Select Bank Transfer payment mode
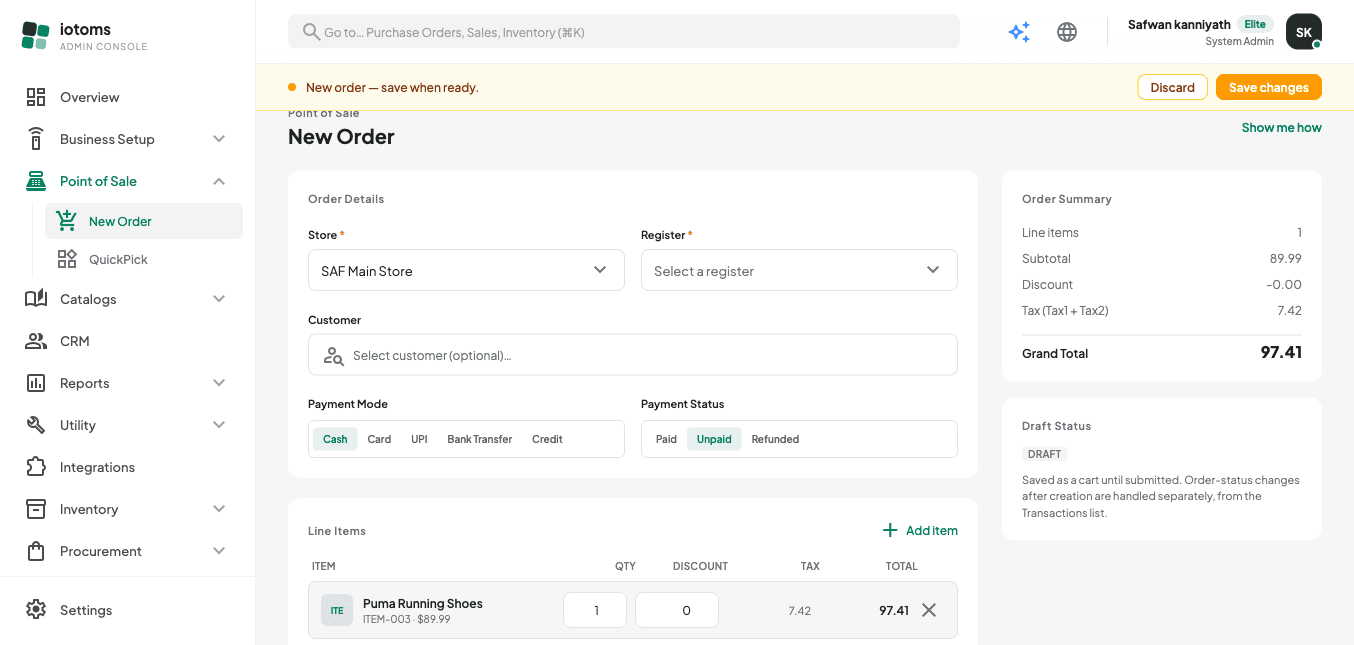Screen dimensions: 1354x645 [x=480, y=439]
